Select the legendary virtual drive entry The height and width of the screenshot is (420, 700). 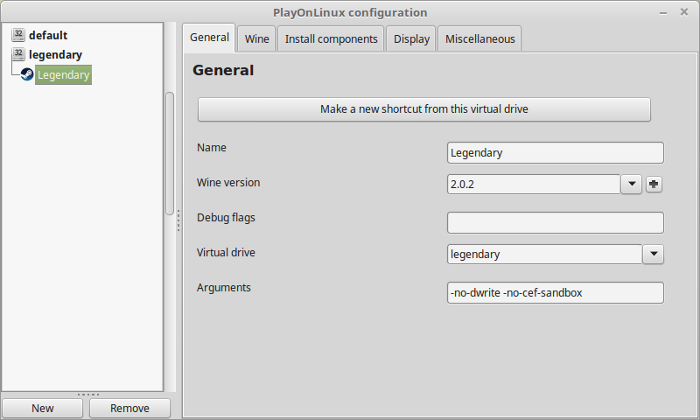coord(55,54)
